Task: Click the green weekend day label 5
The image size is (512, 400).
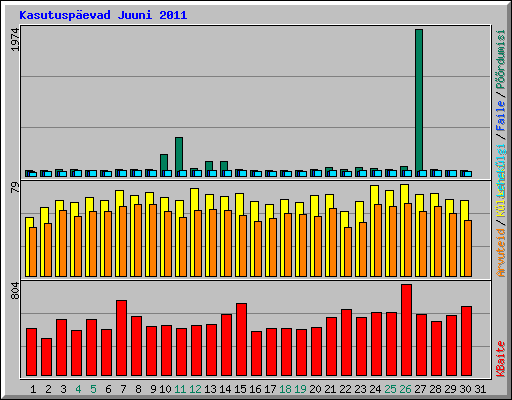Action: [93, 389]
